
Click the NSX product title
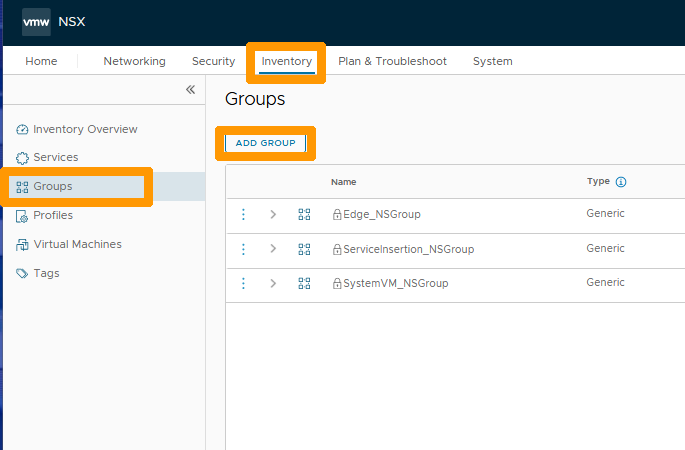coord(72,22)
